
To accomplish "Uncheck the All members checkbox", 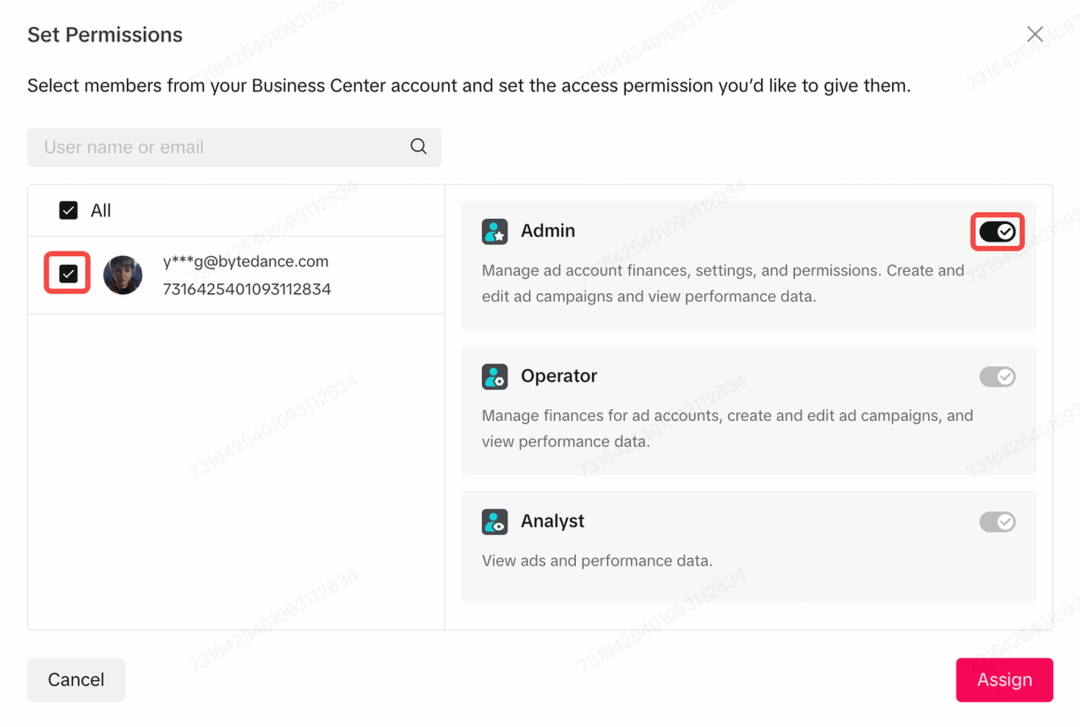I will tap(68, 211).
